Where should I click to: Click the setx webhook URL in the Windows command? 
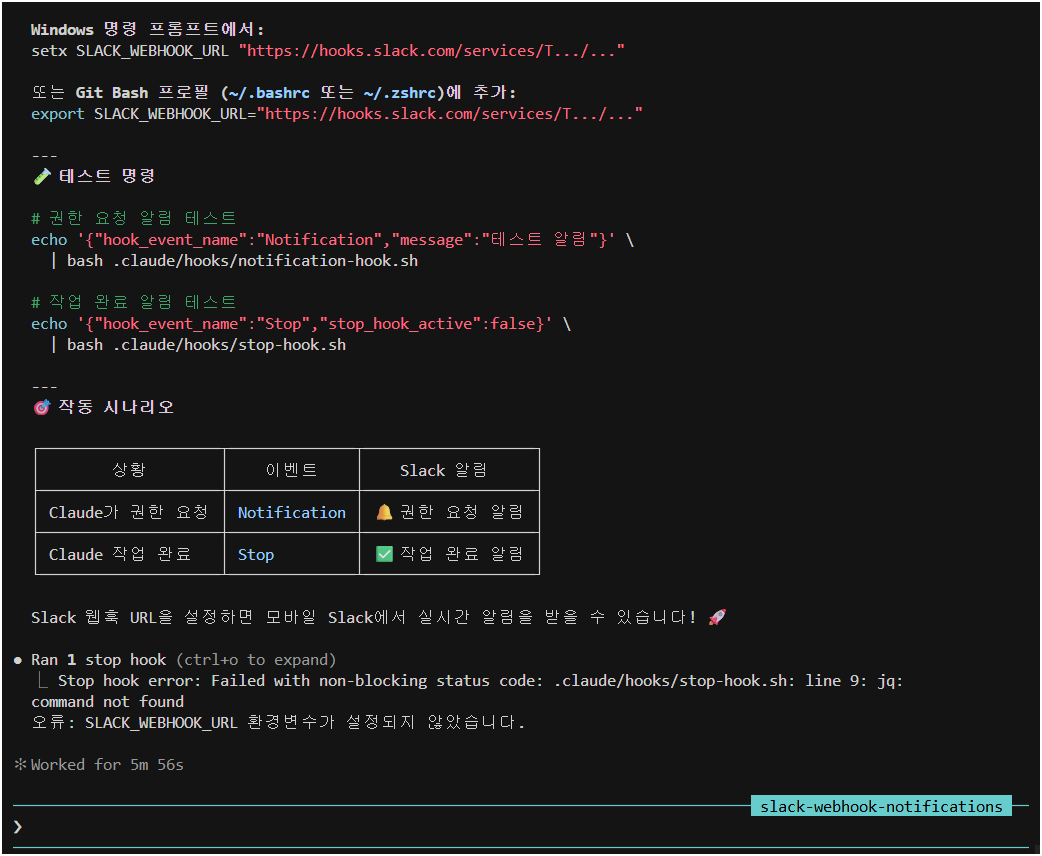click(x=432, y=51)
